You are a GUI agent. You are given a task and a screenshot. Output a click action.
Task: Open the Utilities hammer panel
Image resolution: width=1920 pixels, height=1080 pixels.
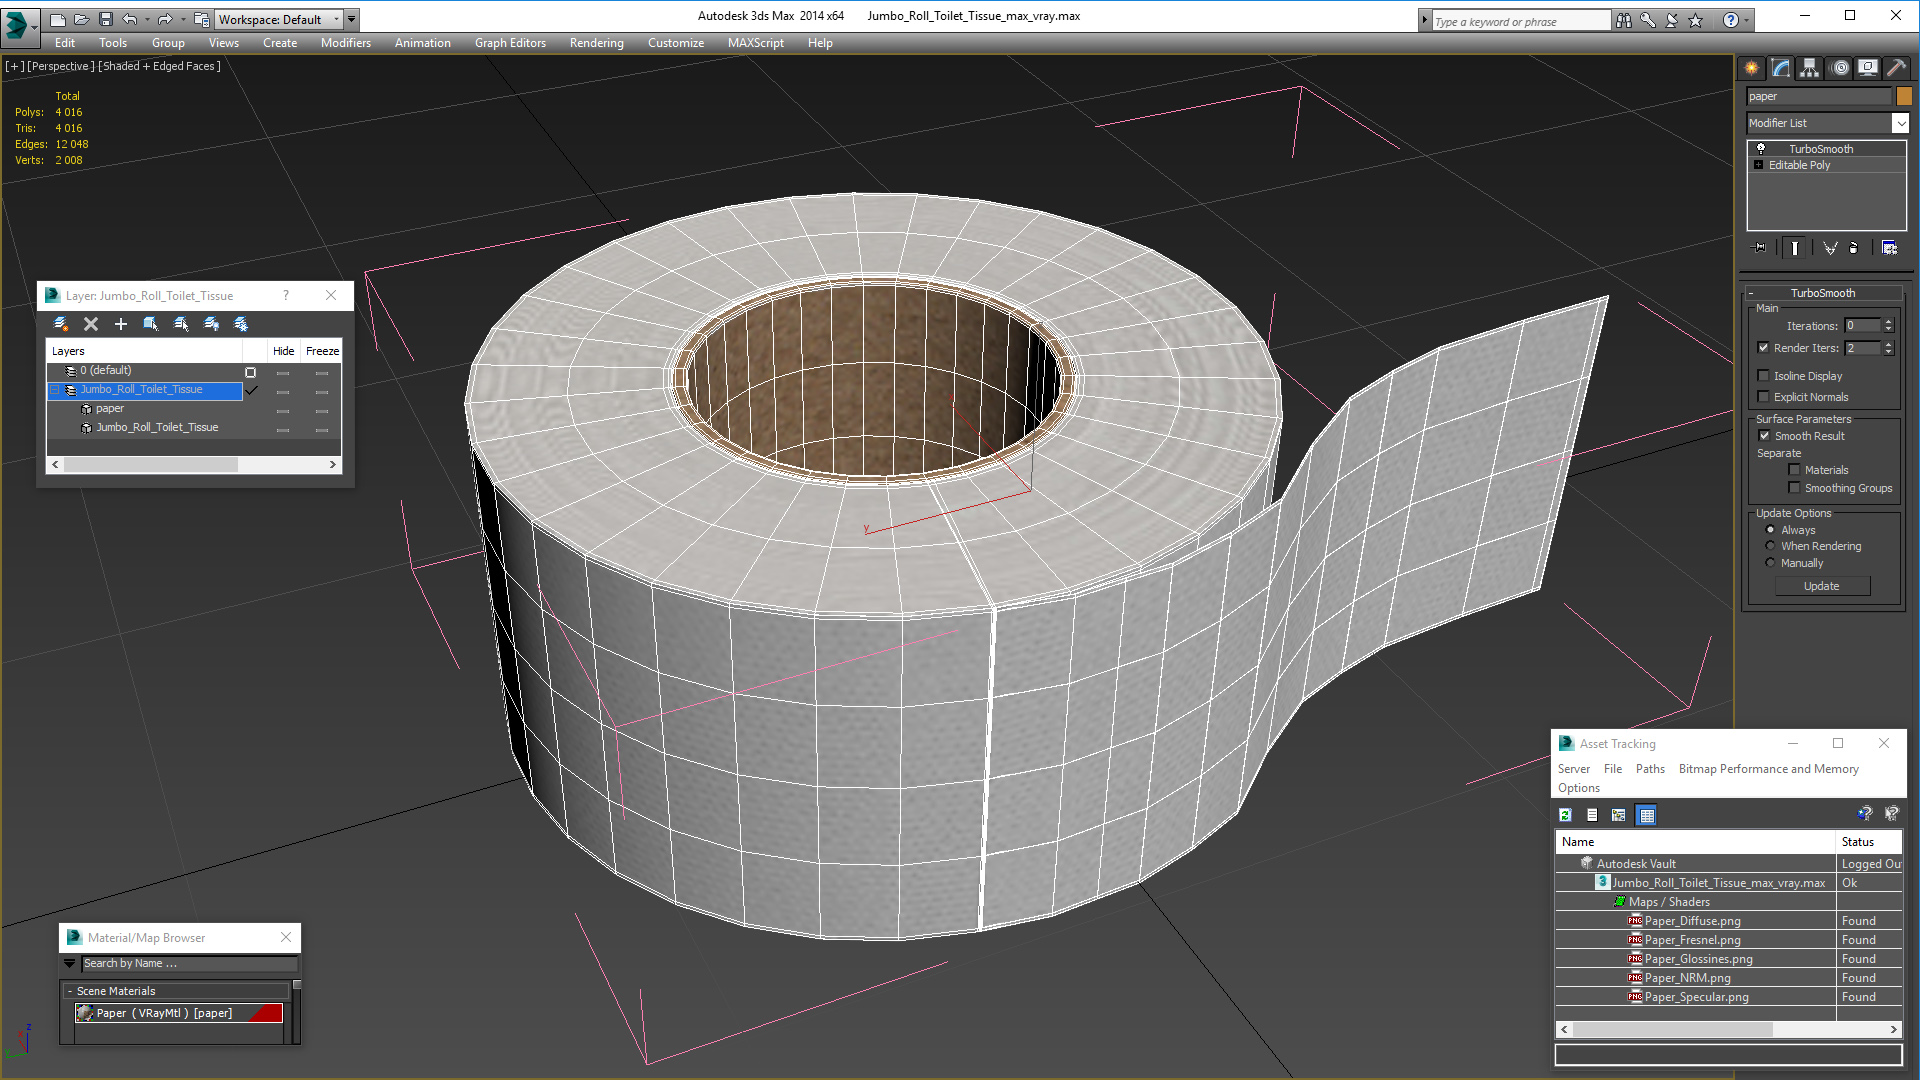pyautogui.click(x=1896, y=68)
